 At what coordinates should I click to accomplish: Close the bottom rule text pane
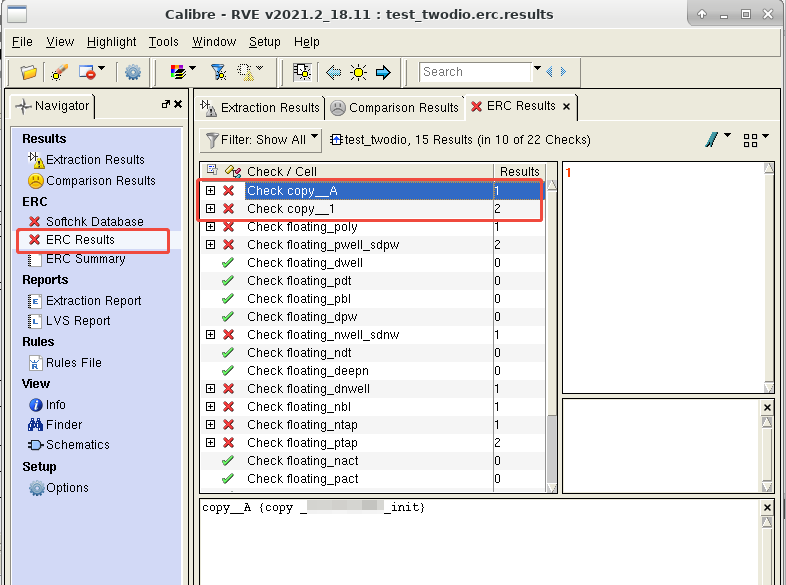pos(767,508)
